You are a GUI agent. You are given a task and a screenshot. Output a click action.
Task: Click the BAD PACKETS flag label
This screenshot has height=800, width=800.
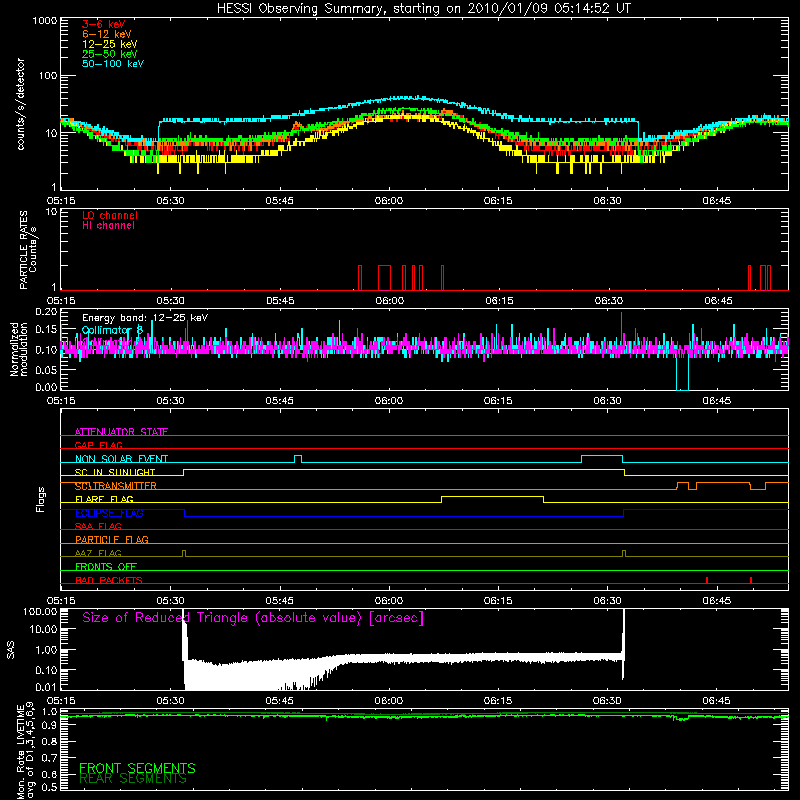109,580
